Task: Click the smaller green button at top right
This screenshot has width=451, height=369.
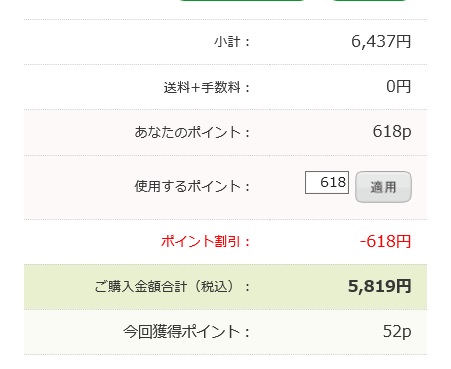Action: (x=369, y=0)
